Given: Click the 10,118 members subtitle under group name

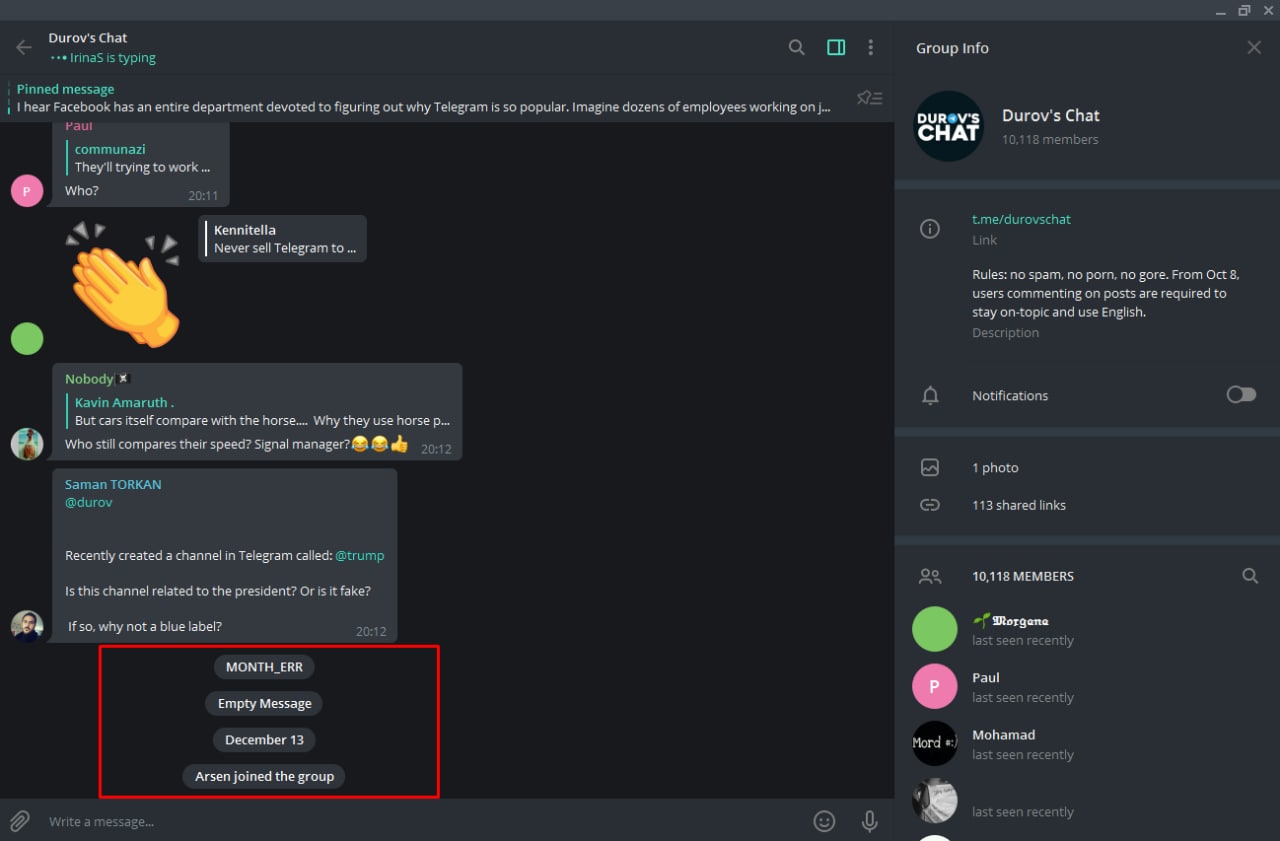Looking at the screenshot, I should (1050, 140).
